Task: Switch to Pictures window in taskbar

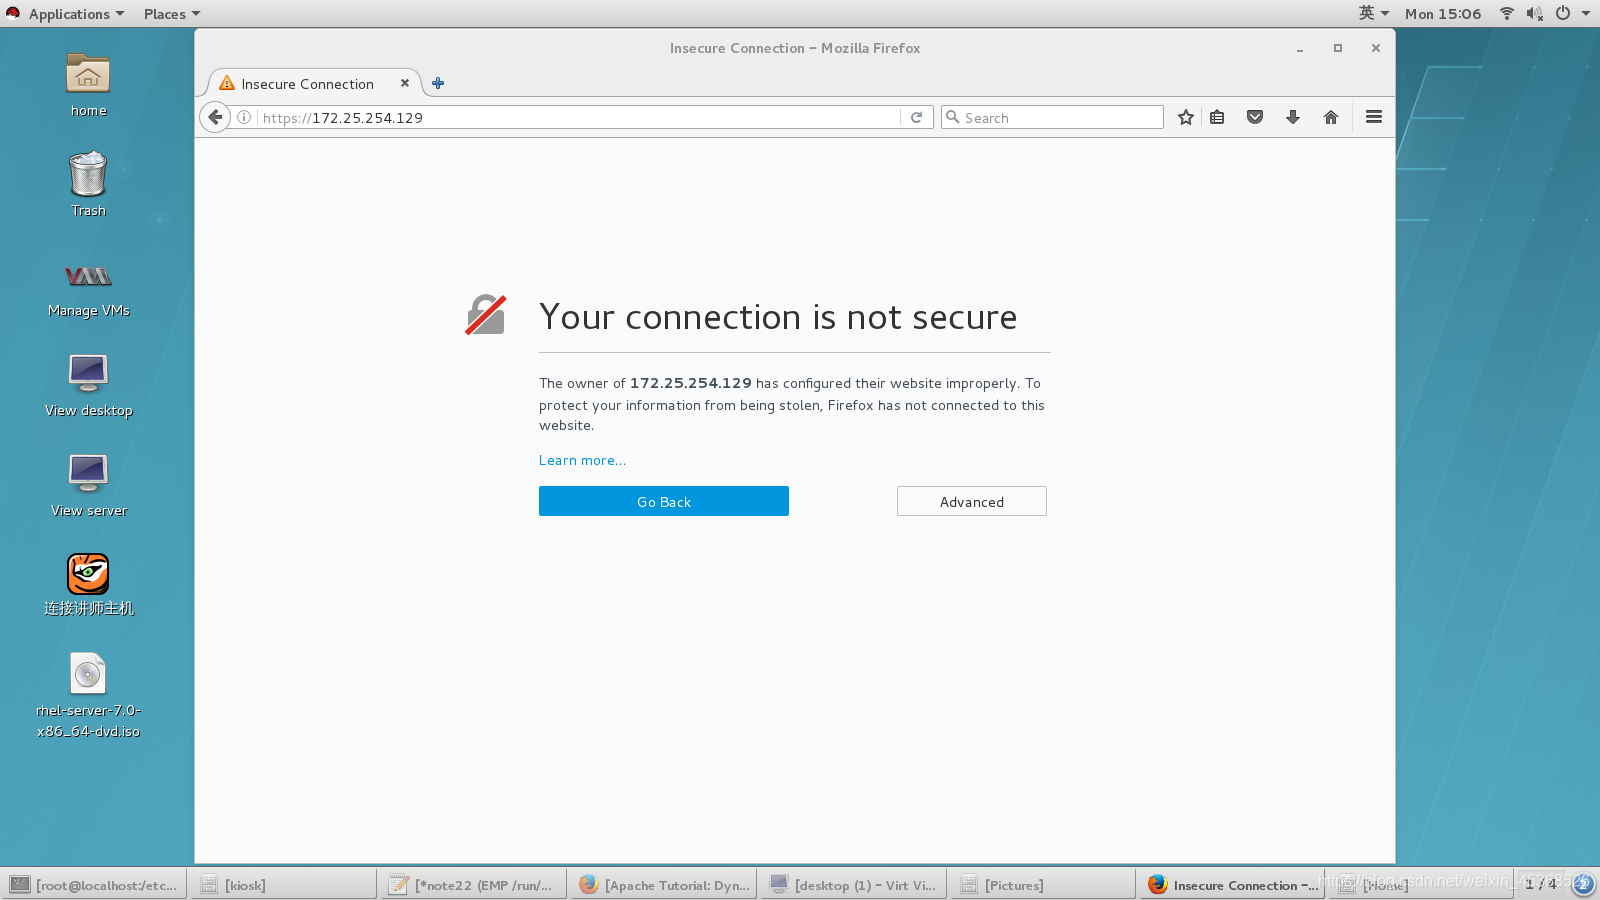Action: (x=1043, y=884)
